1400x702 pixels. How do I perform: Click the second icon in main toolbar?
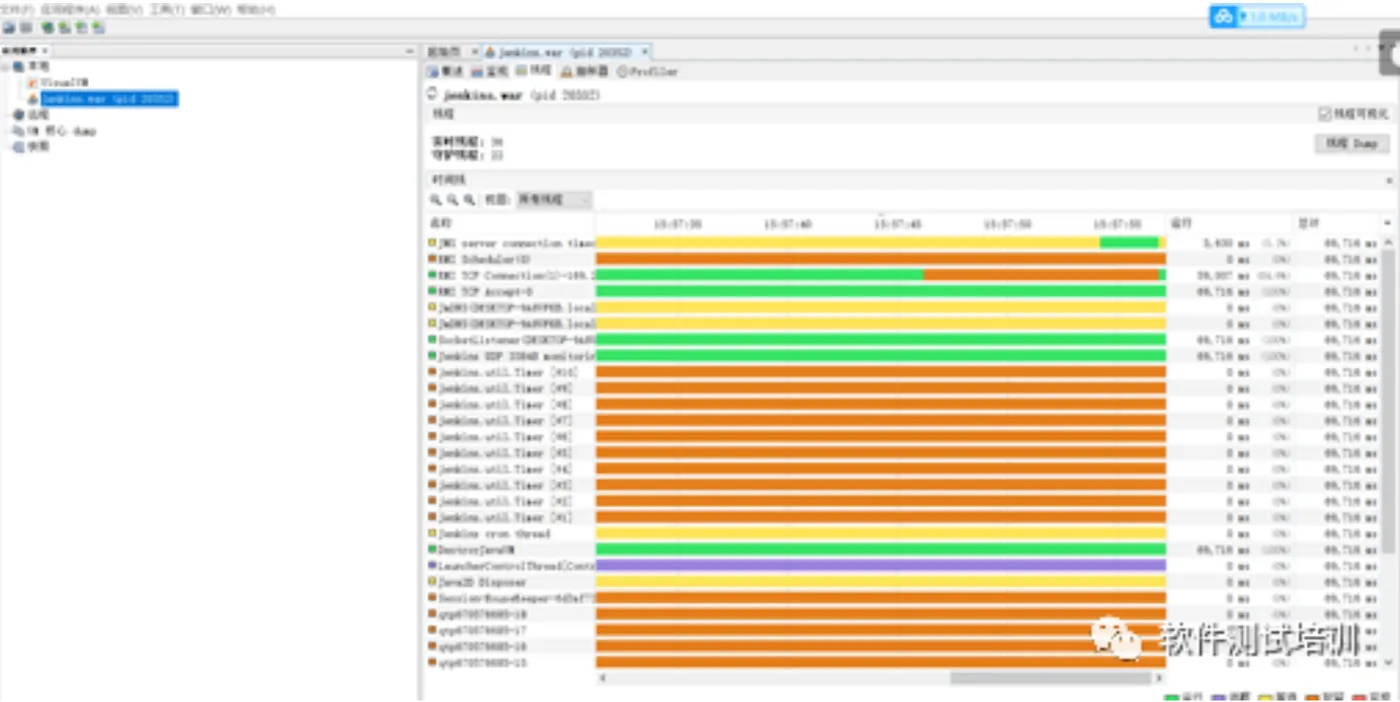tap(25, 28)
